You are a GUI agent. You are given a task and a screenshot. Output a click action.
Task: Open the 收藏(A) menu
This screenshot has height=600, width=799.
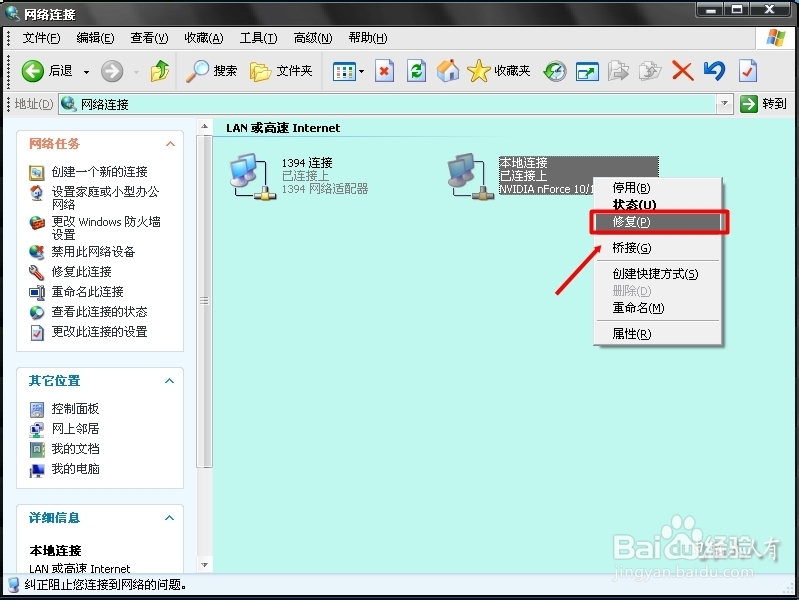point(203,38)
